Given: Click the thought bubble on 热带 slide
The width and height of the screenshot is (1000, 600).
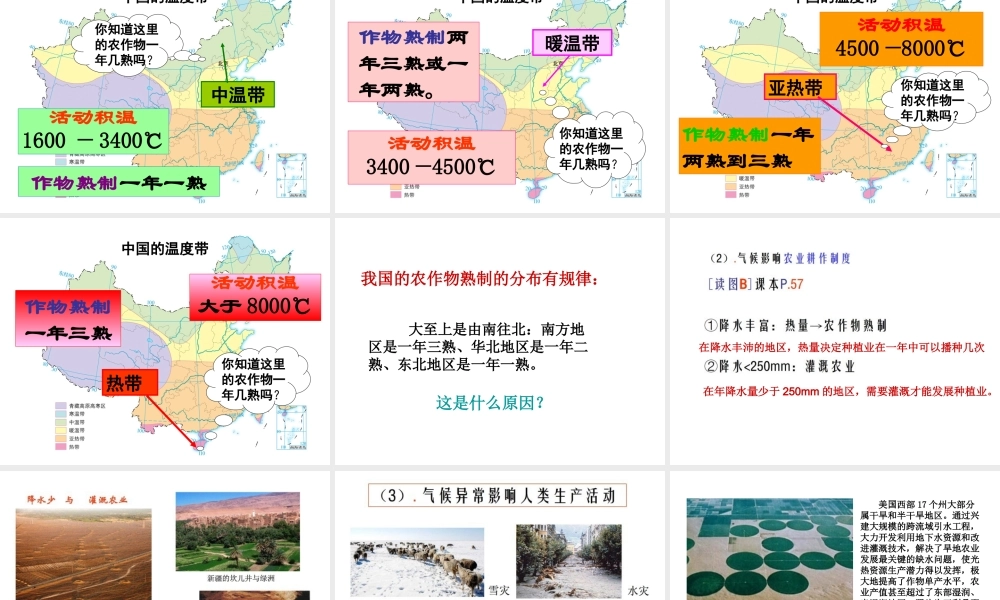Looking at the screenshot, I should click(x=256, y=379).
